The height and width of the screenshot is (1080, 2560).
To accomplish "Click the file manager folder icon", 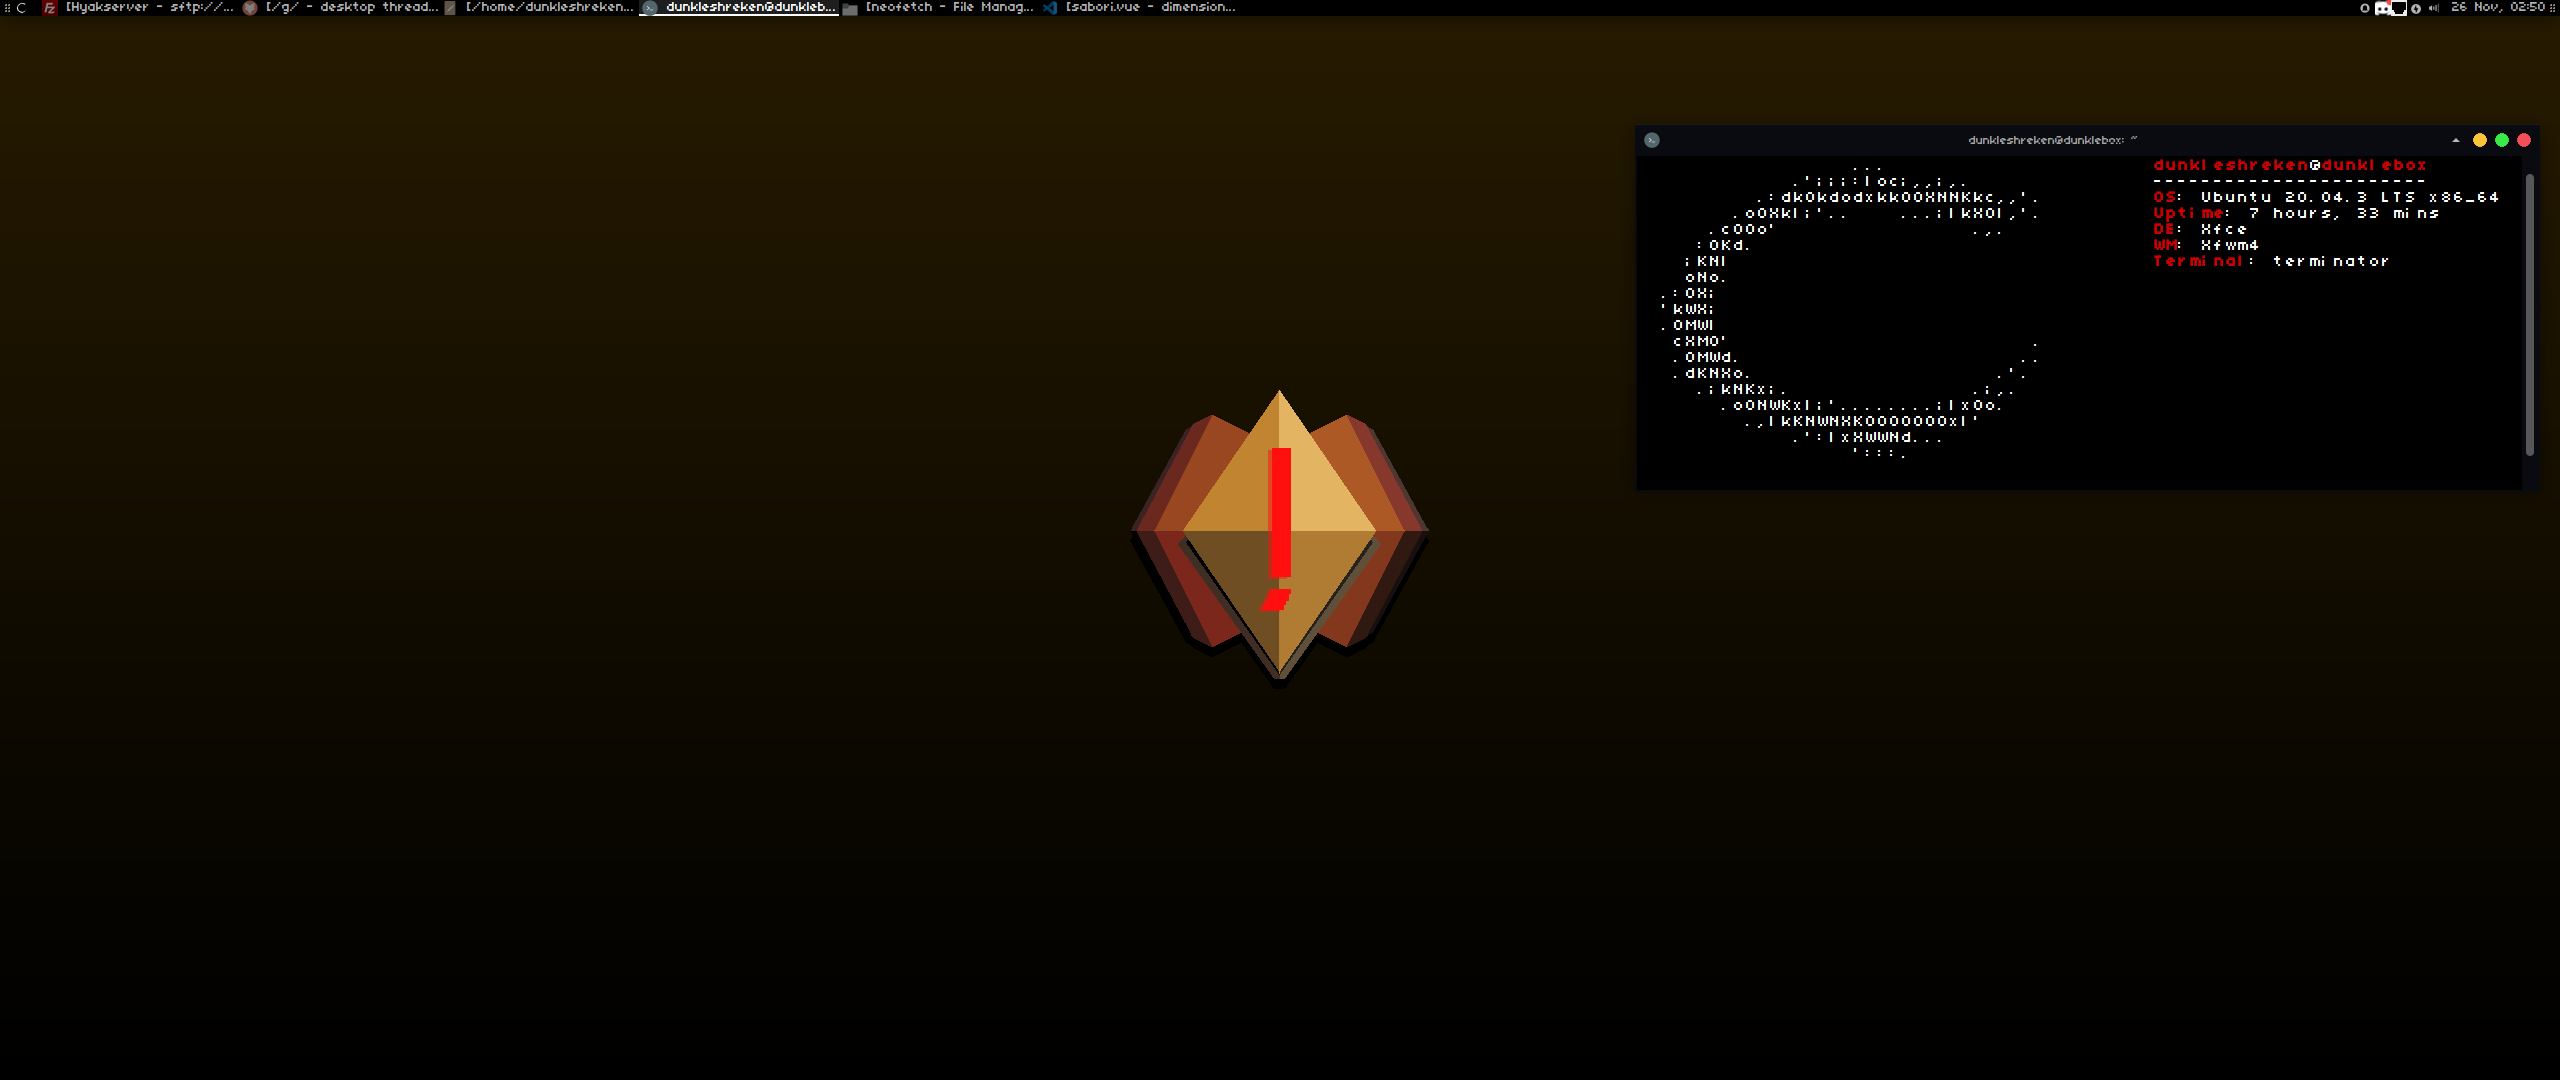I will click(x=850, y=8).
